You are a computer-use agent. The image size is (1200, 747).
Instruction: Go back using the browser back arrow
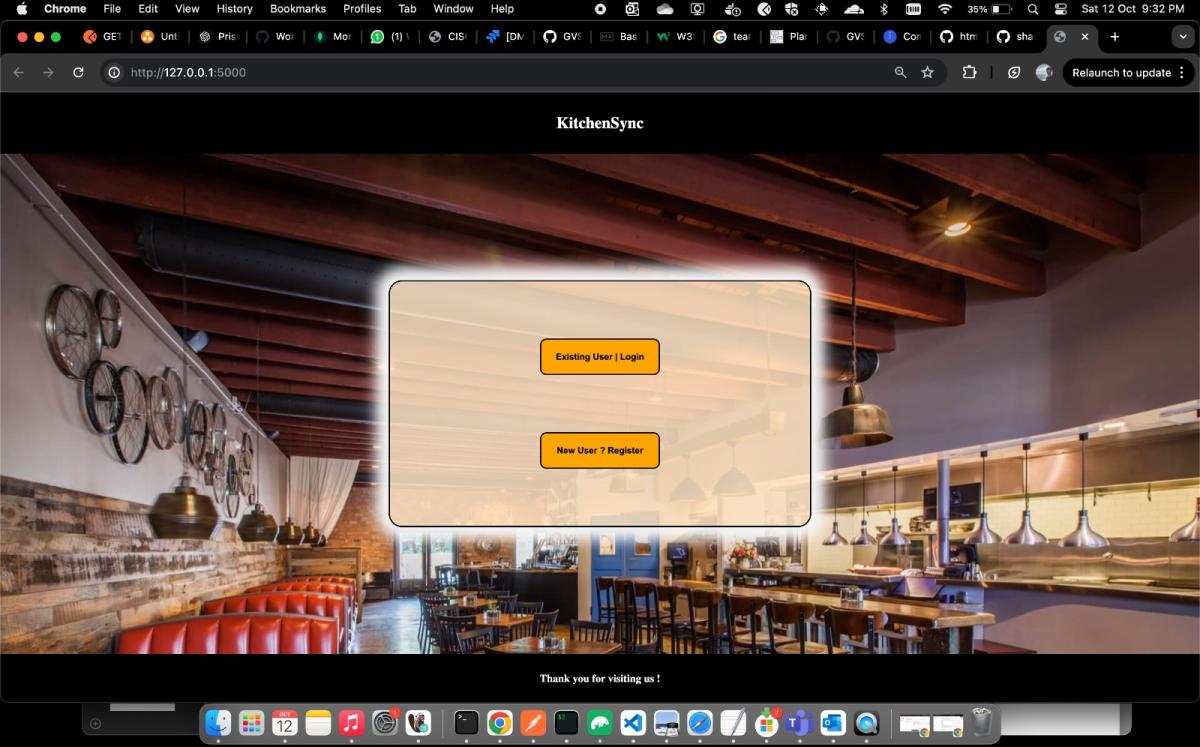tap(19, 73)
